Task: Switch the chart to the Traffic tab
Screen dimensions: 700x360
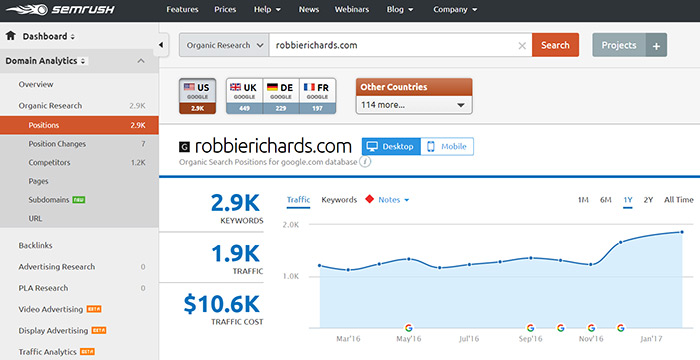Action: 298,200
